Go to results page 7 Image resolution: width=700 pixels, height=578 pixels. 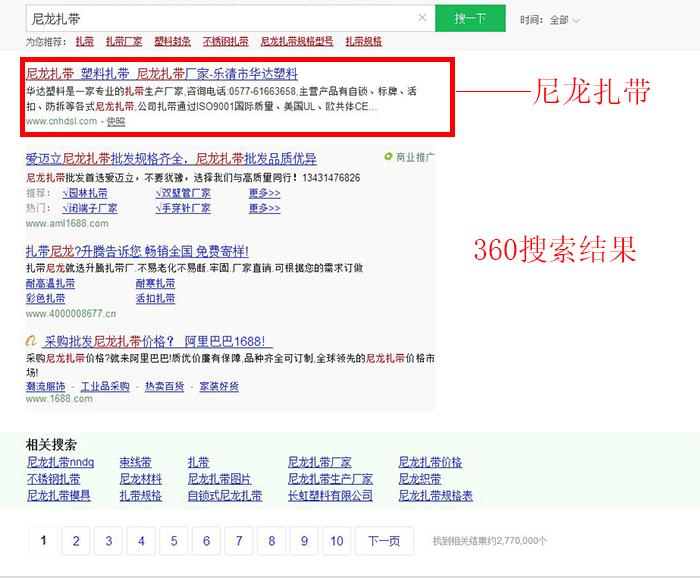point(239,541)
